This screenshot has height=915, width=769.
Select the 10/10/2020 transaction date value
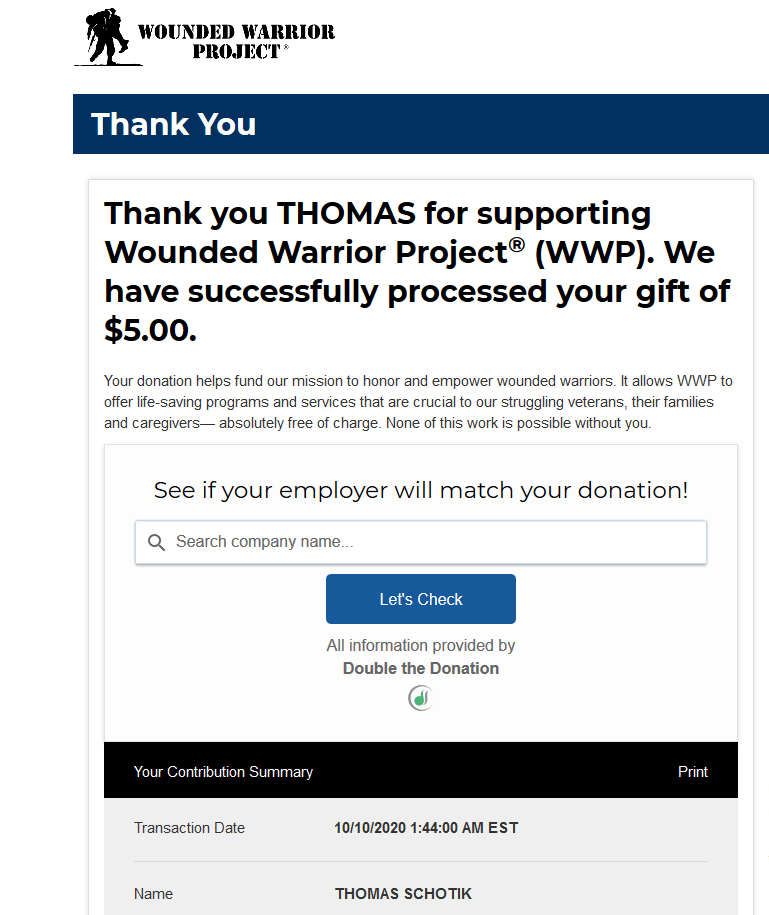(426, 828)
